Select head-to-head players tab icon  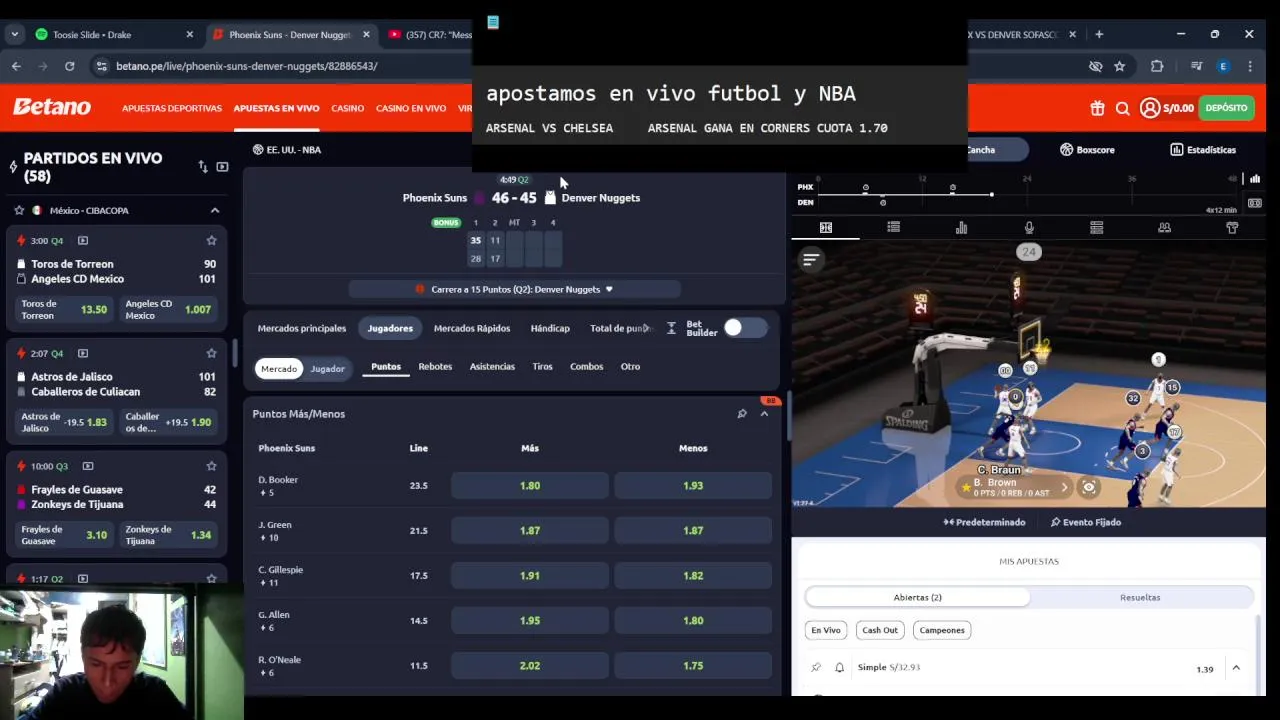[x=1164, y=228]
